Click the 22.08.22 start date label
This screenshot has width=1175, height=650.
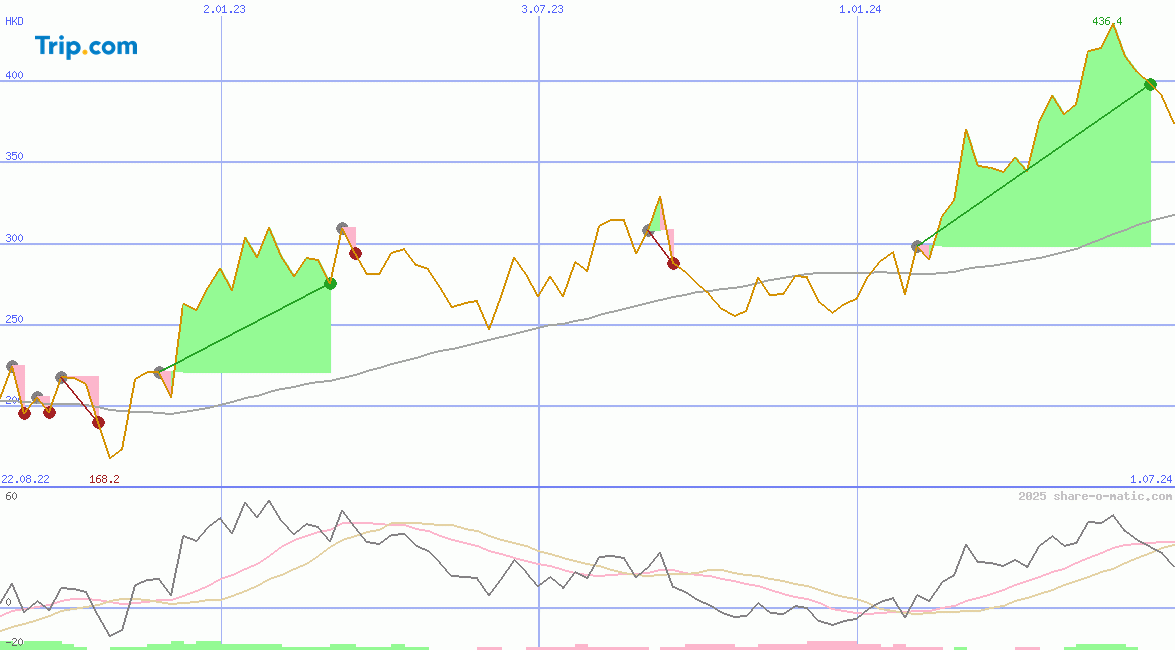(25, 479)
